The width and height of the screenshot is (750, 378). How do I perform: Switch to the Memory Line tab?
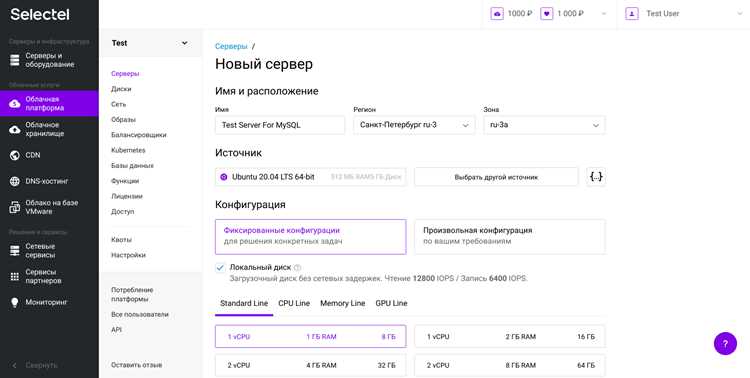pyautogui.click(x=342, y=303)
